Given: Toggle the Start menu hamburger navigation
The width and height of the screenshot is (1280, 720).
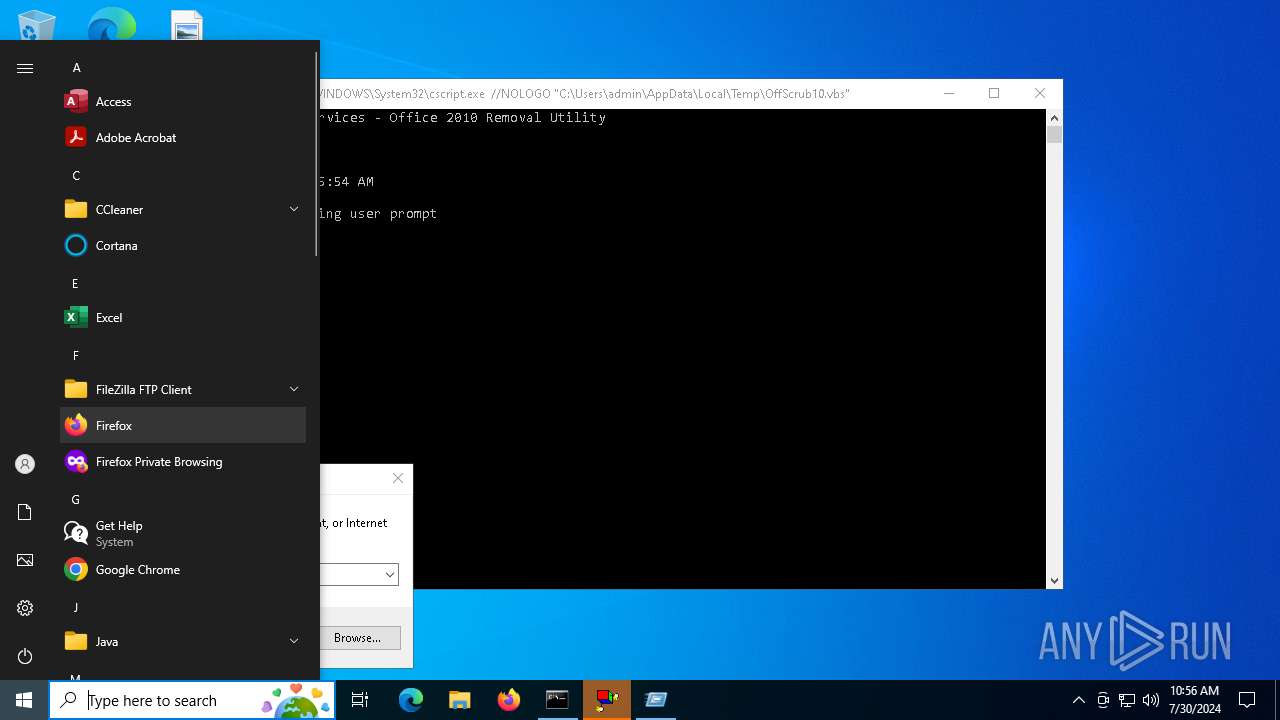Looking at the screenshot, I should tap(25, 68).
